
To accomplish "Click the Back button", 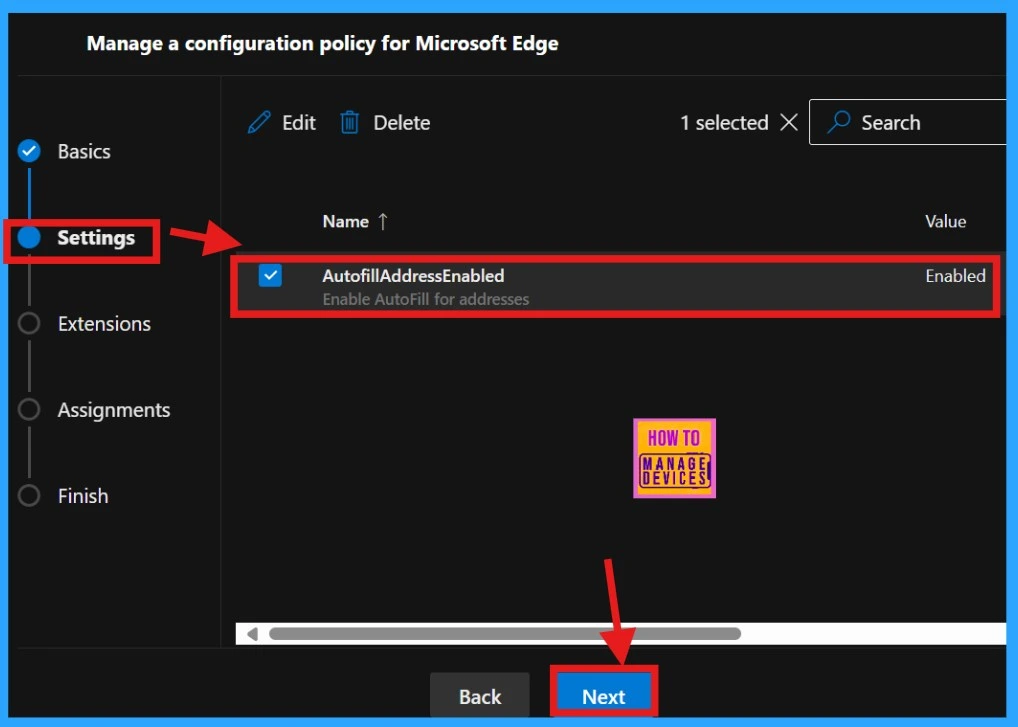I will point(480,695).
